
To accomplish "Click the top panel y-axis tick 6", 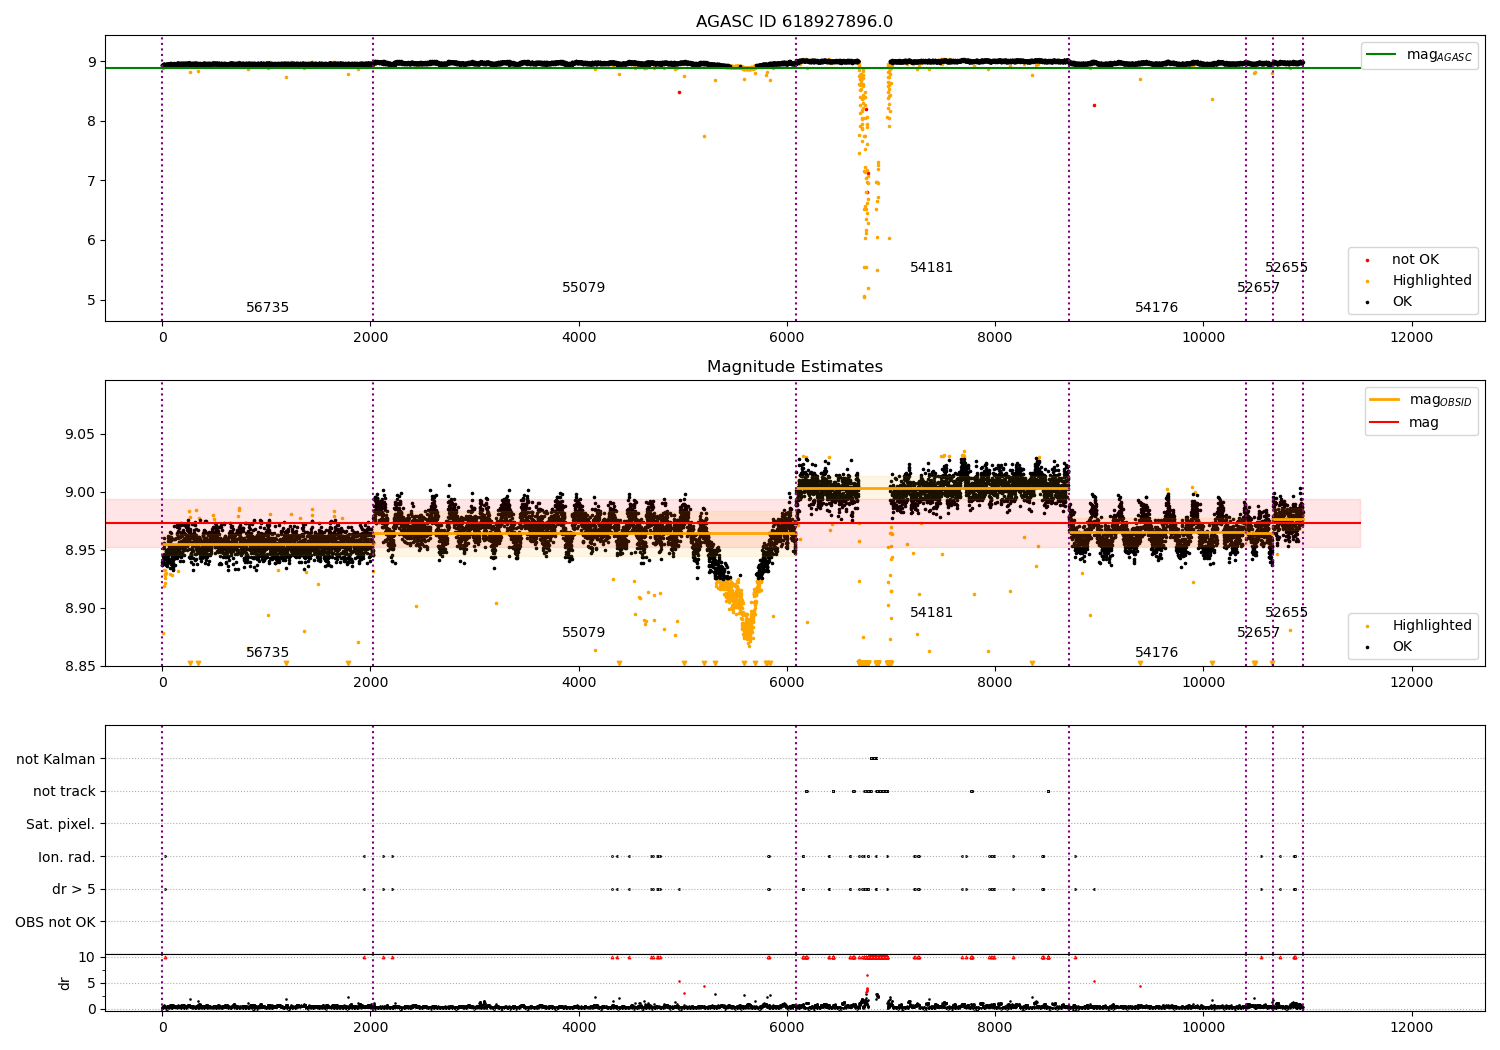I will [x=91, y=241].
